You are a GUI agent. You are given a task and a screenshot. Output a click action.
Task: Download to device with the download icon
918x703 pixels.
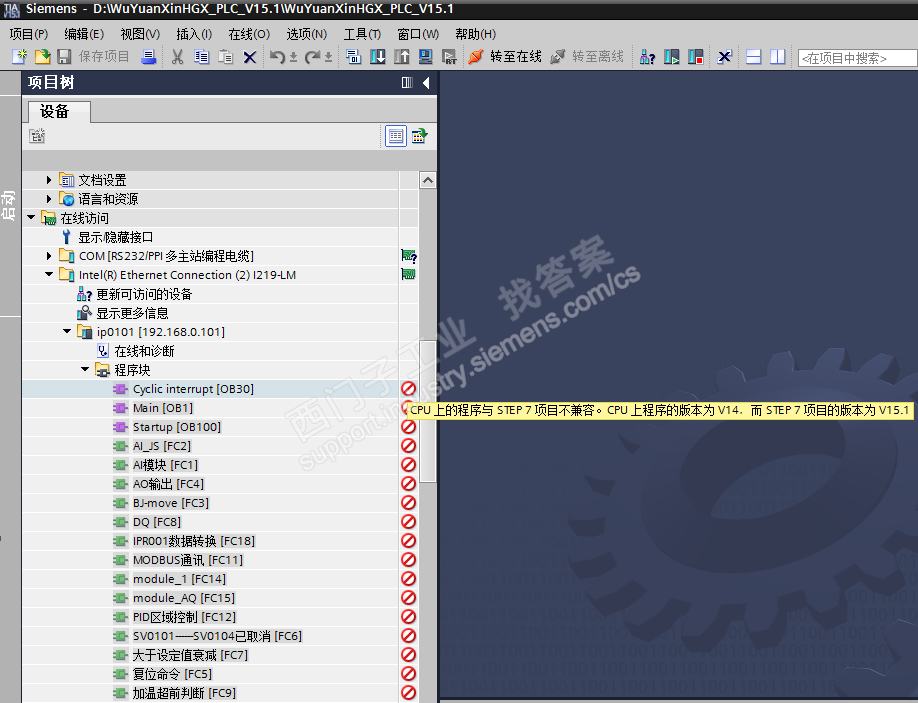(378, 57)
